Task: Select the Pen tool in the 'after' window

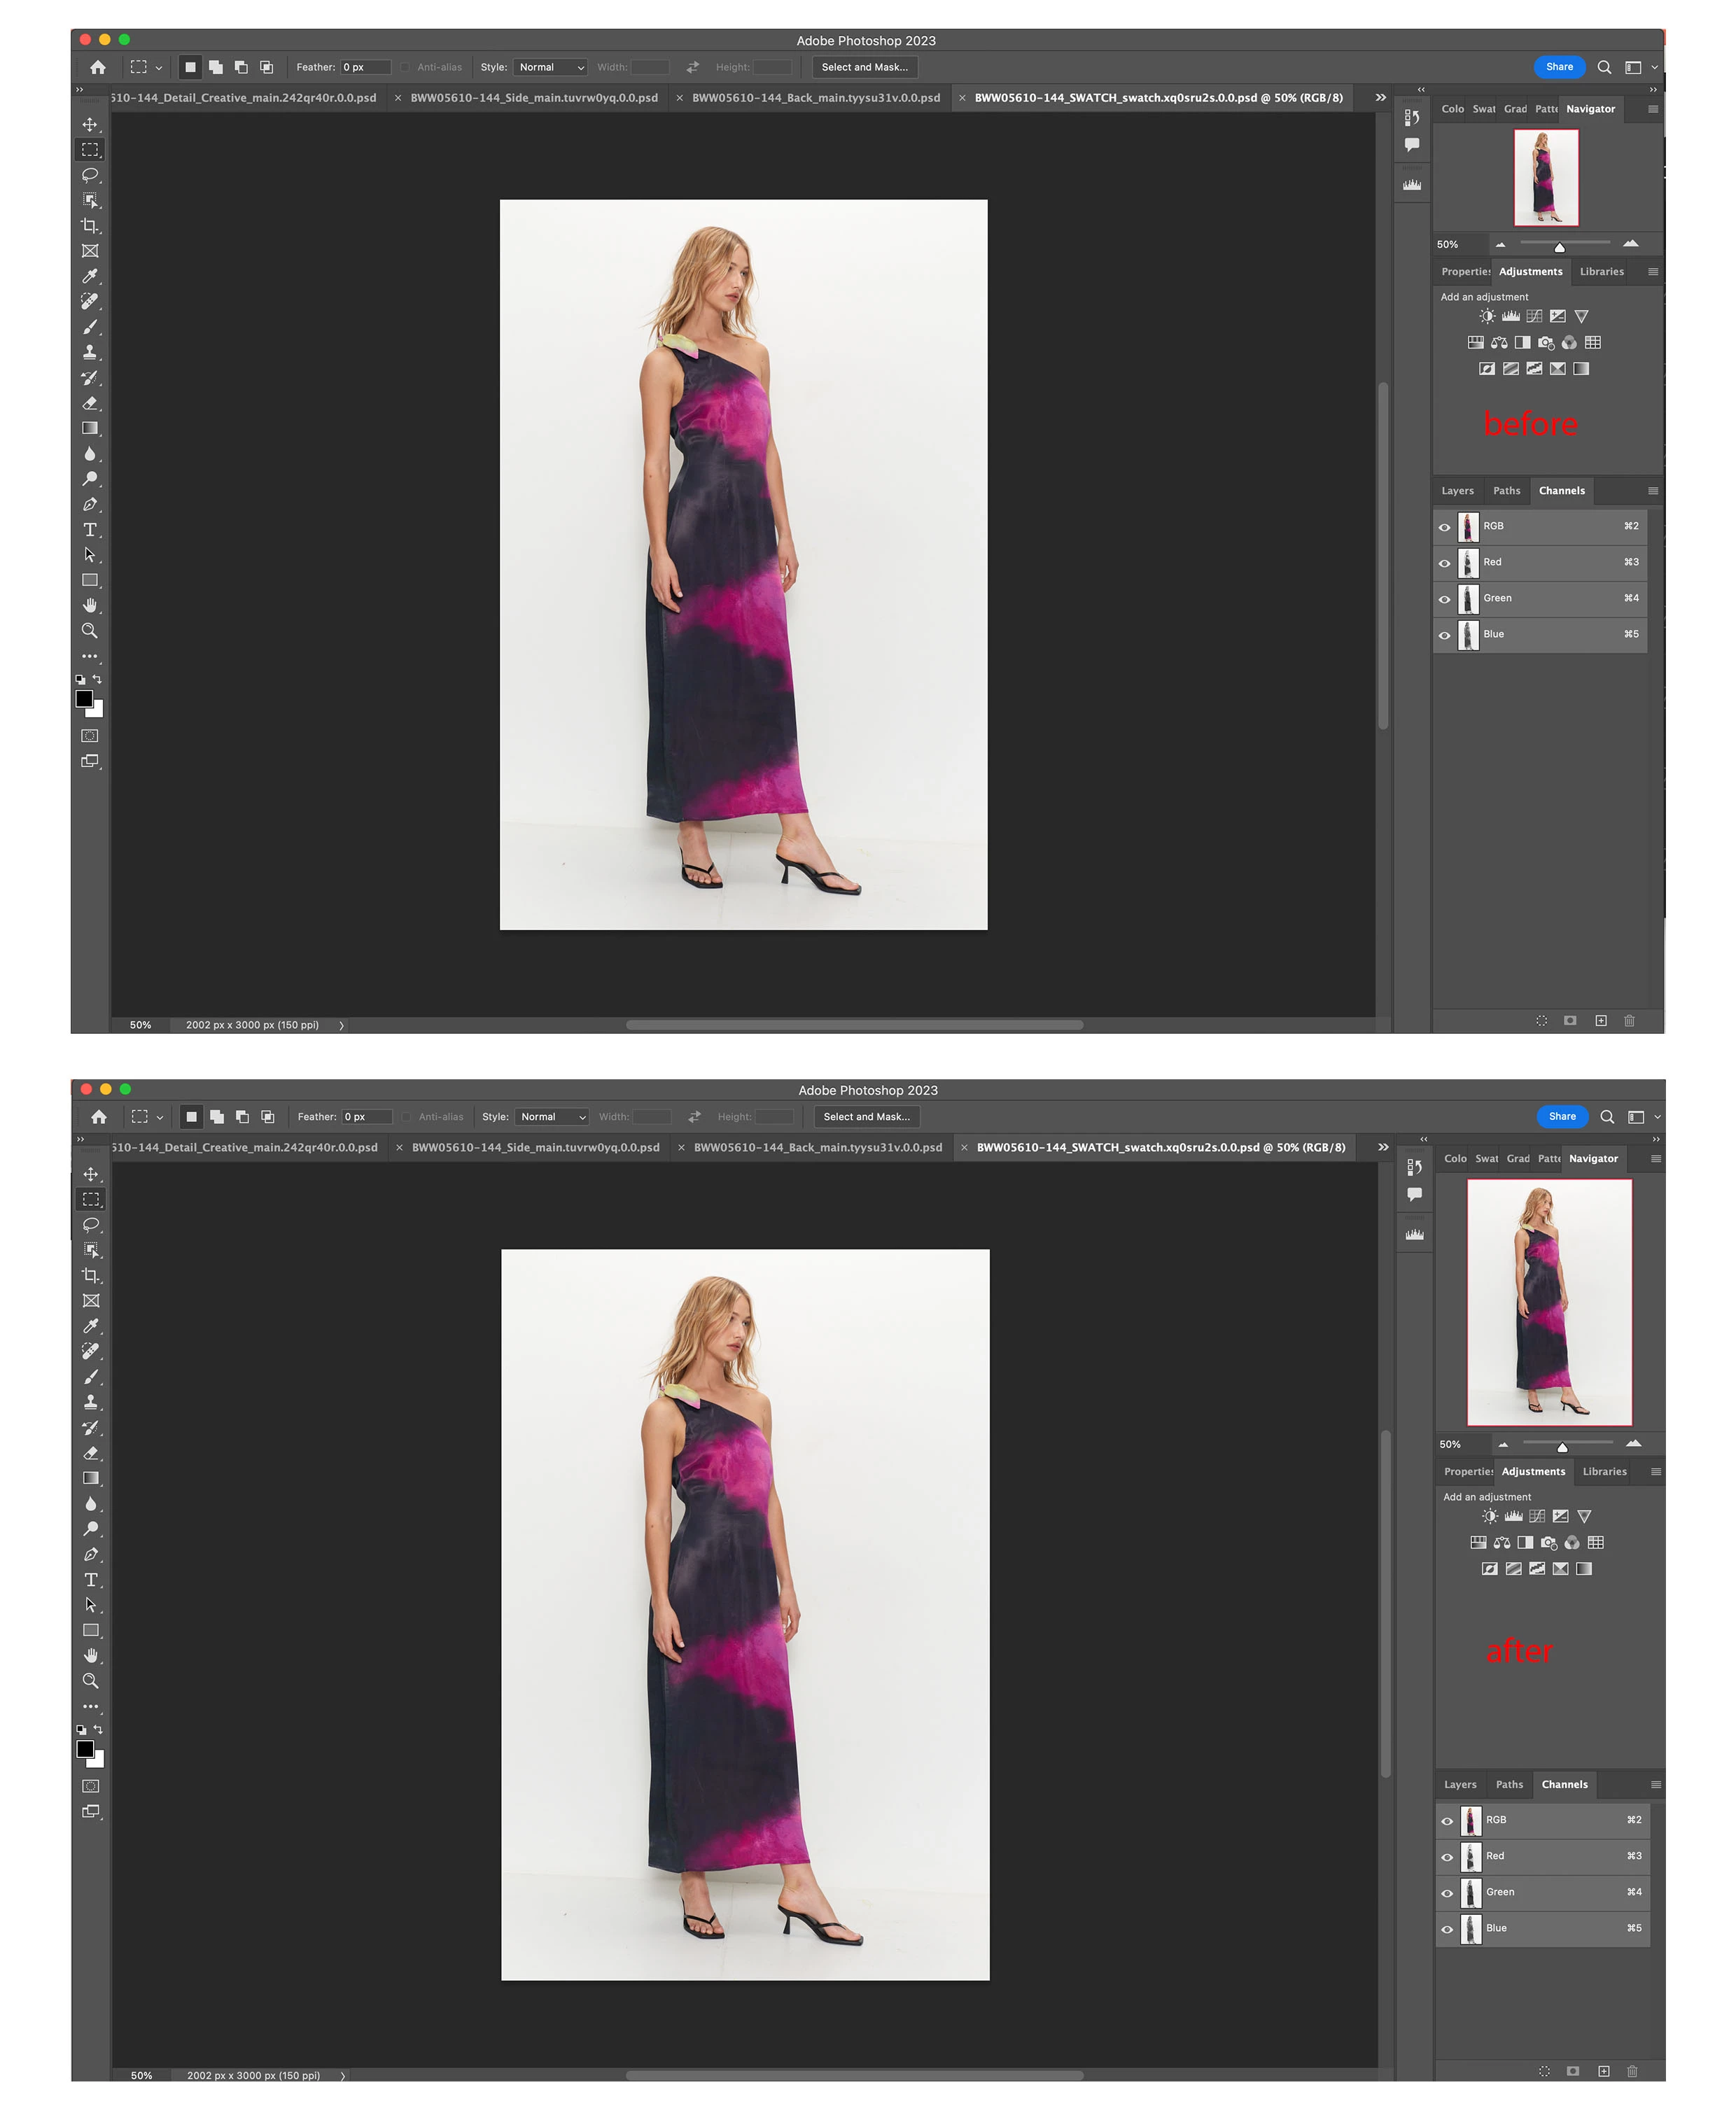Action: (x=91, y=1555)
